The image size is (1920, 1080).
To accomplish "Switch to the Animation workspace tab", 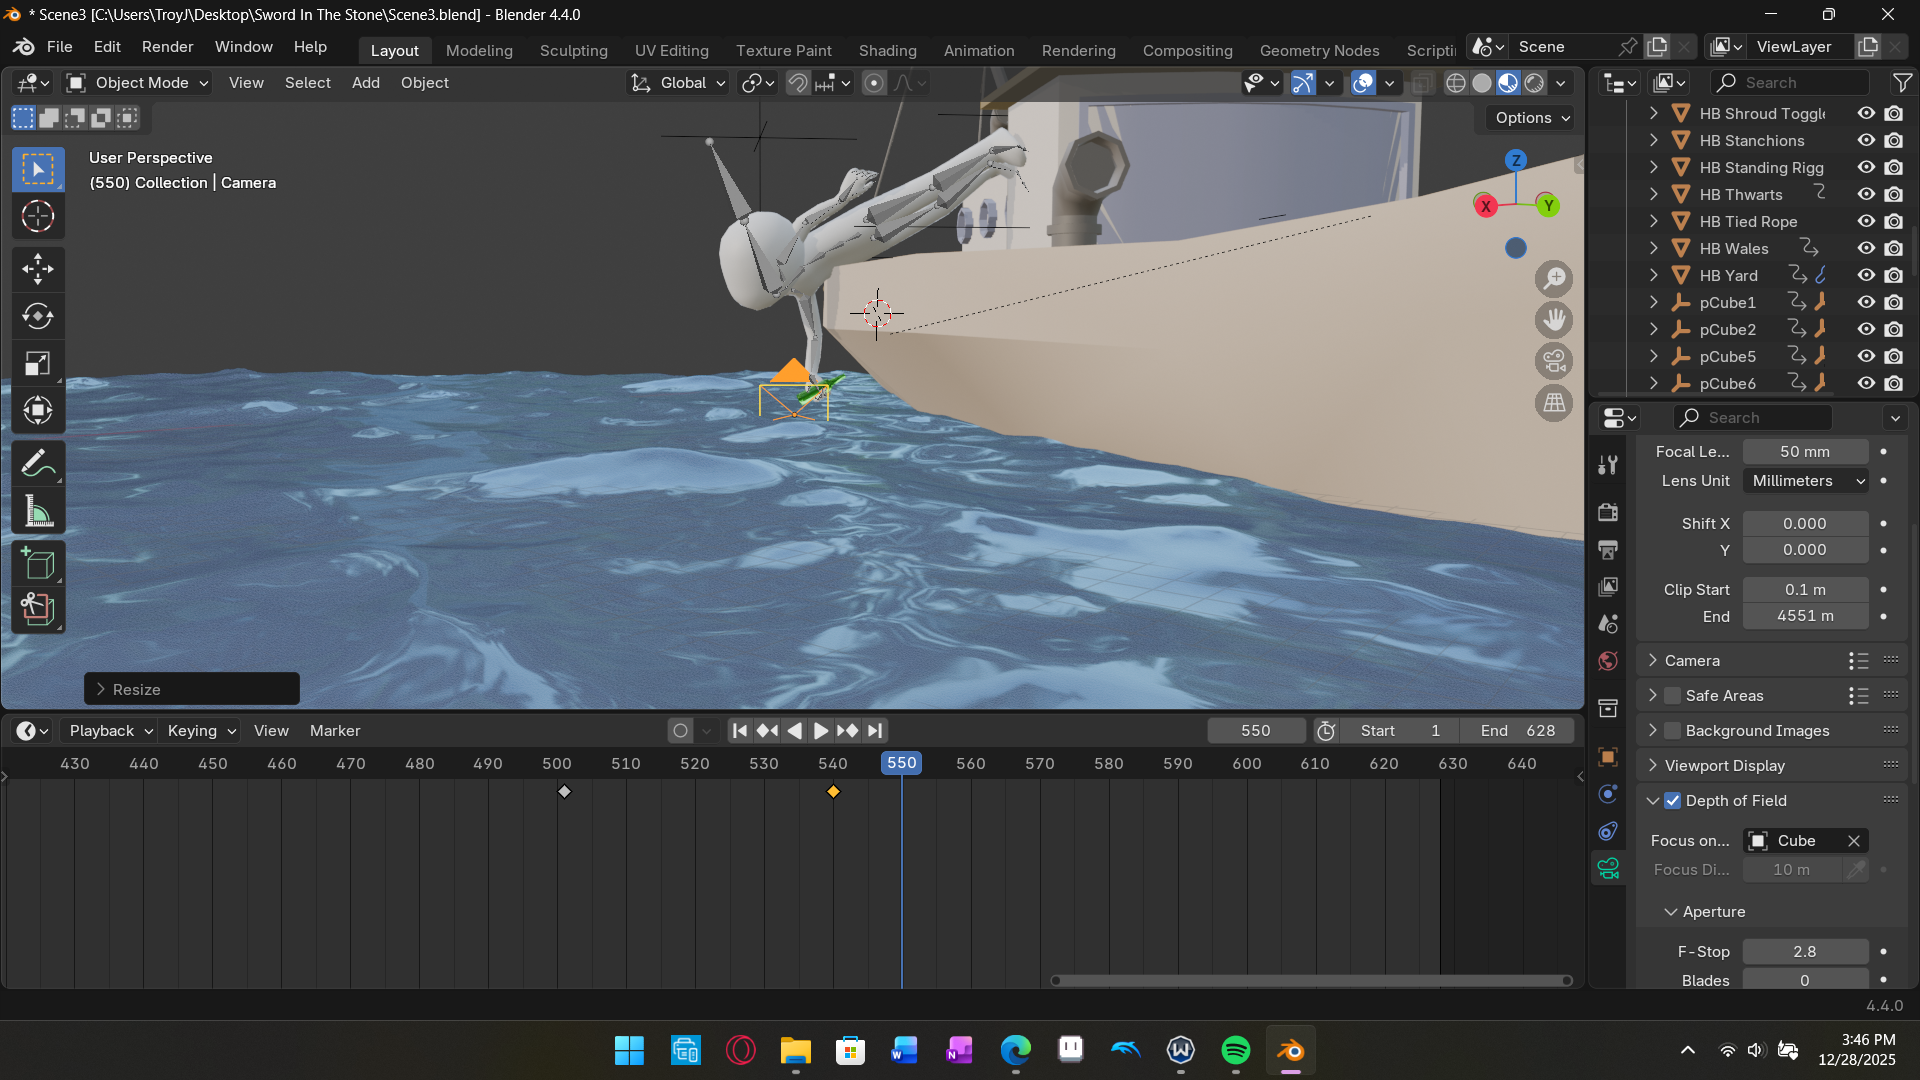I will point(978,51).
